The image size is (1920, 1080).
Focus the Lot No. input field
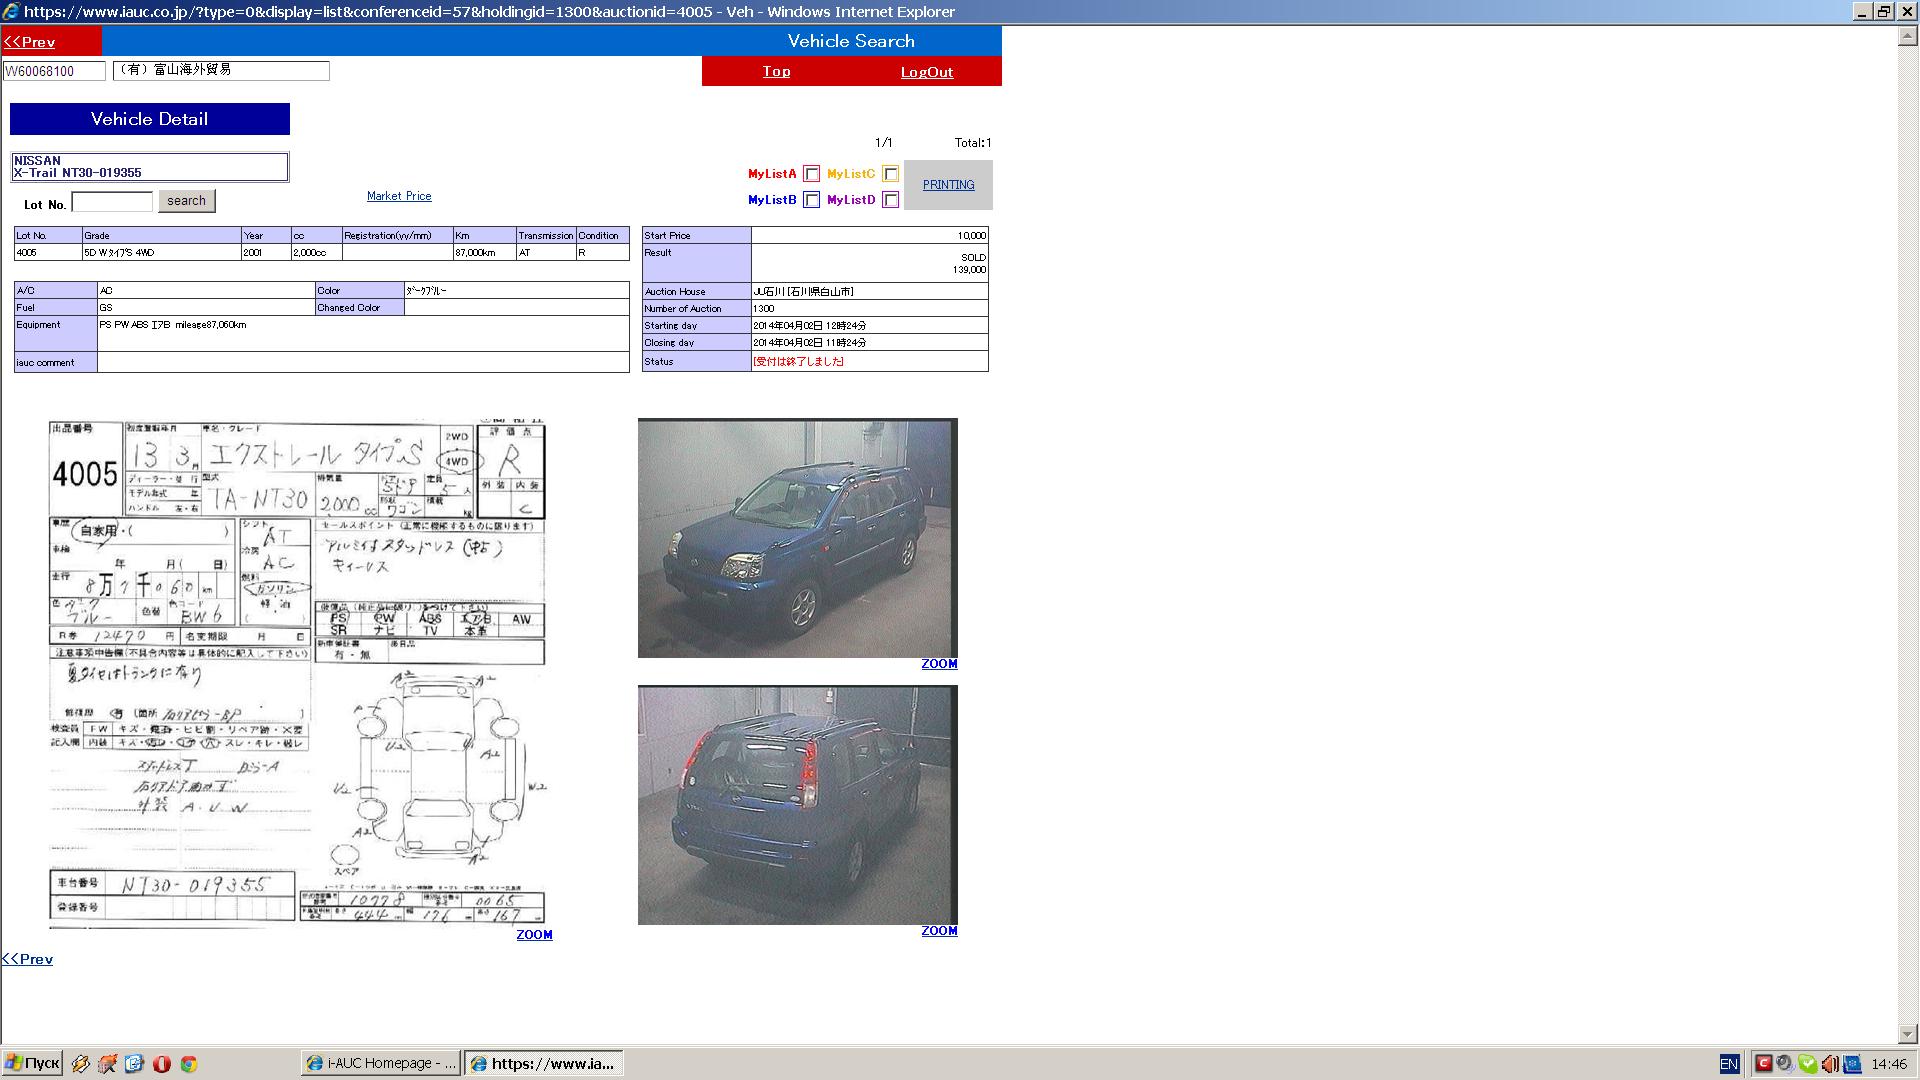pos(112,201)
